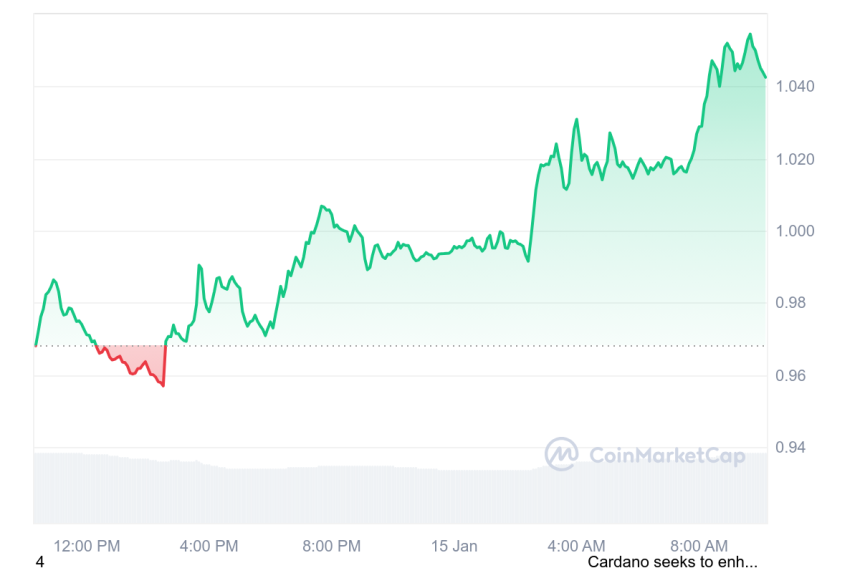Click the gray volume area below the chart

(x=300, y=495)
